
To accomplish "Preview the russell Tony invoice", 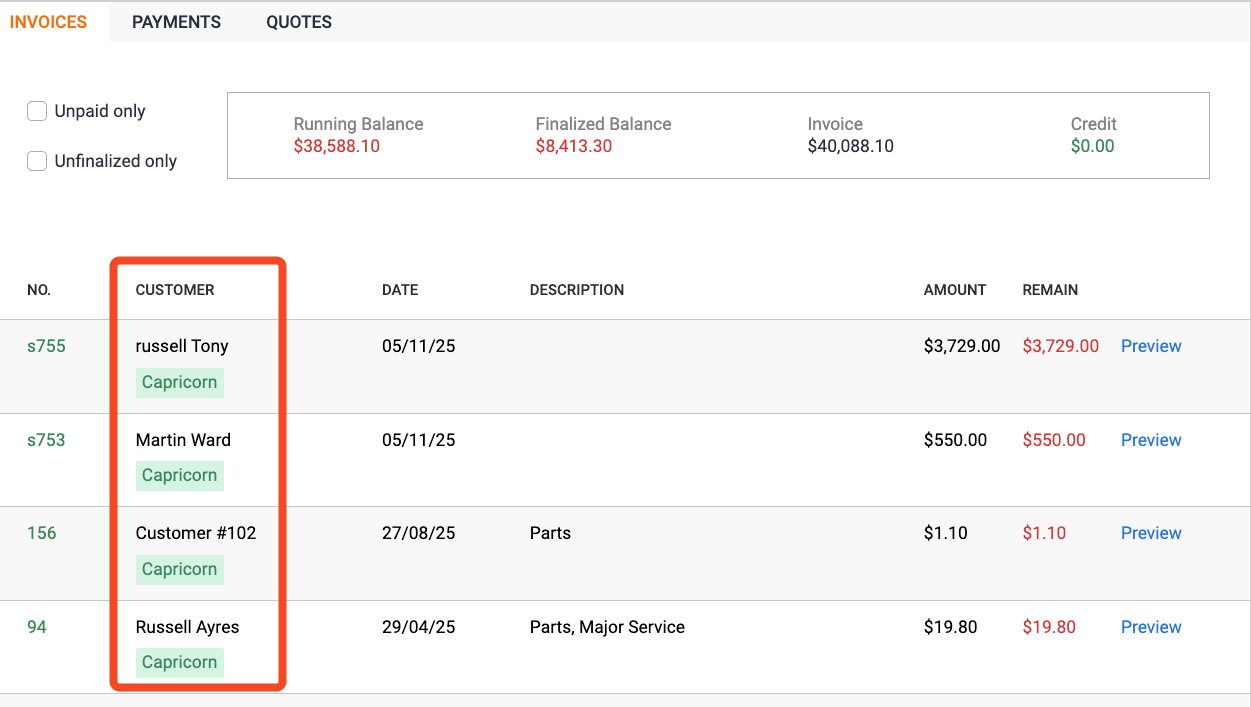I will (x=1151, y=346).
